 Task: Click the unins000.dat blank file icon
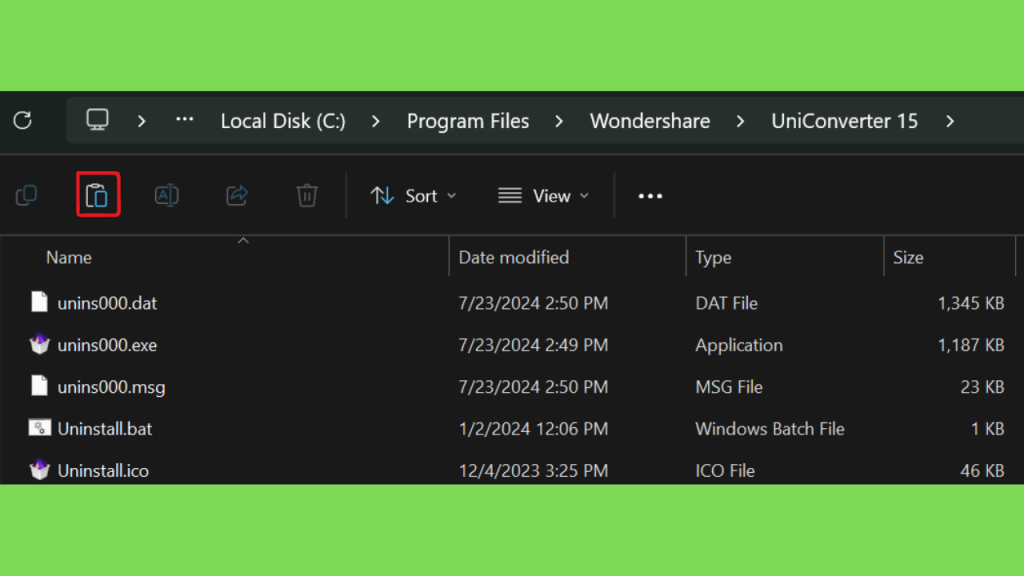coord(39,302)
